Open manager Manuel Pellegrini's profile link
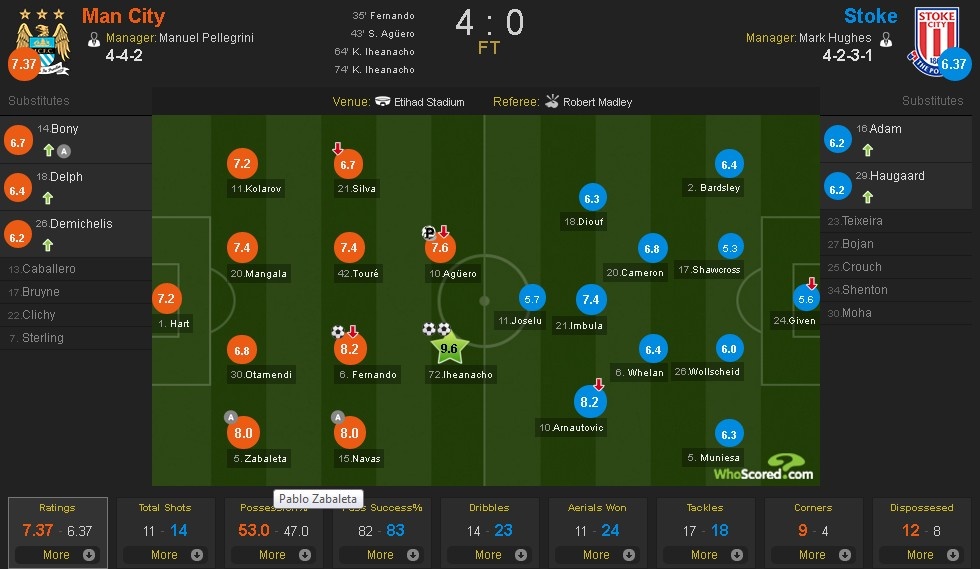 point(207,38)
